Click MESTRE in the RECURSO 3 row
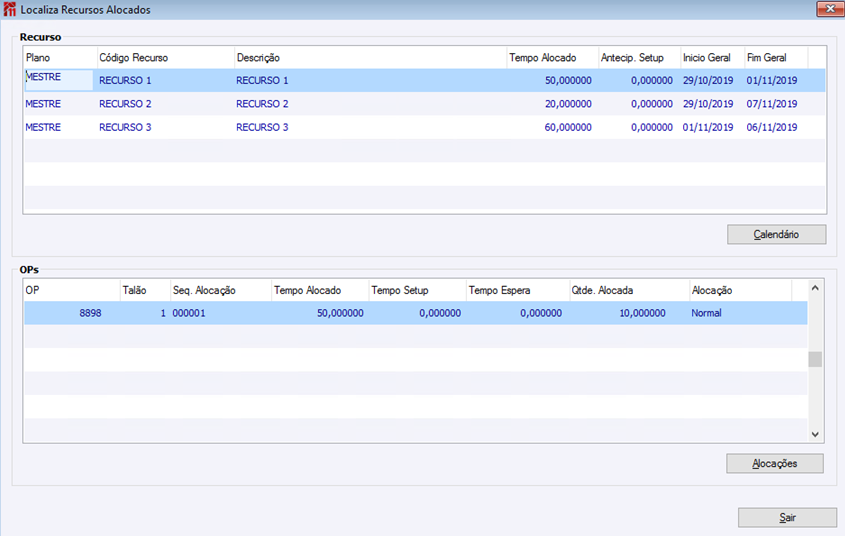This screenshot has height=536, width=845. [43, 127]
